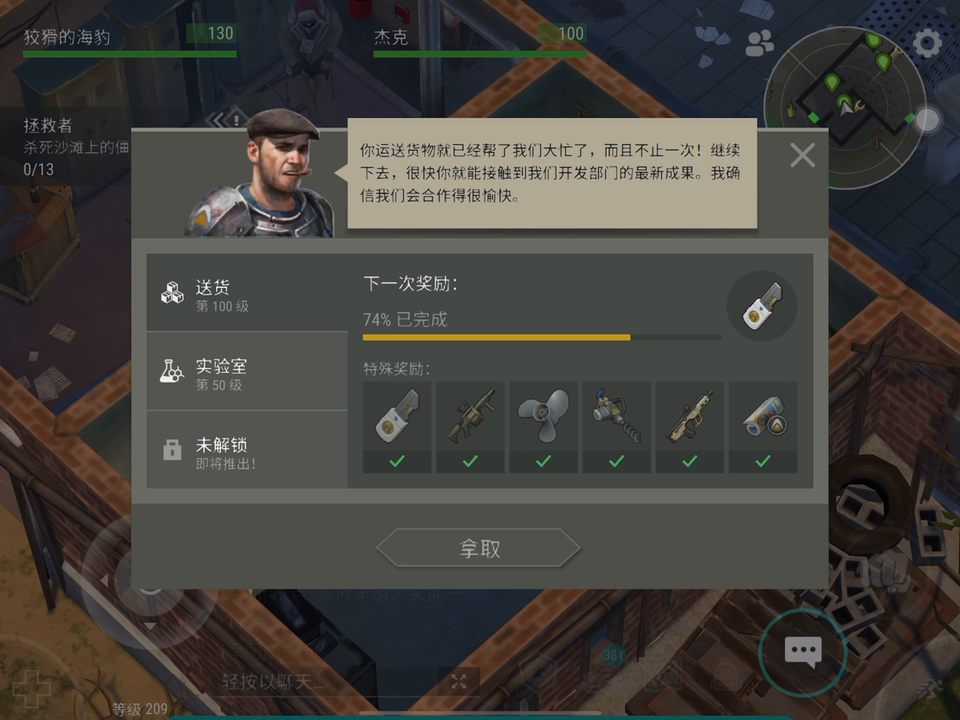This screenshot has width=960, height=720.
Task: Select the drill tool reward
Action: [617, 416]
